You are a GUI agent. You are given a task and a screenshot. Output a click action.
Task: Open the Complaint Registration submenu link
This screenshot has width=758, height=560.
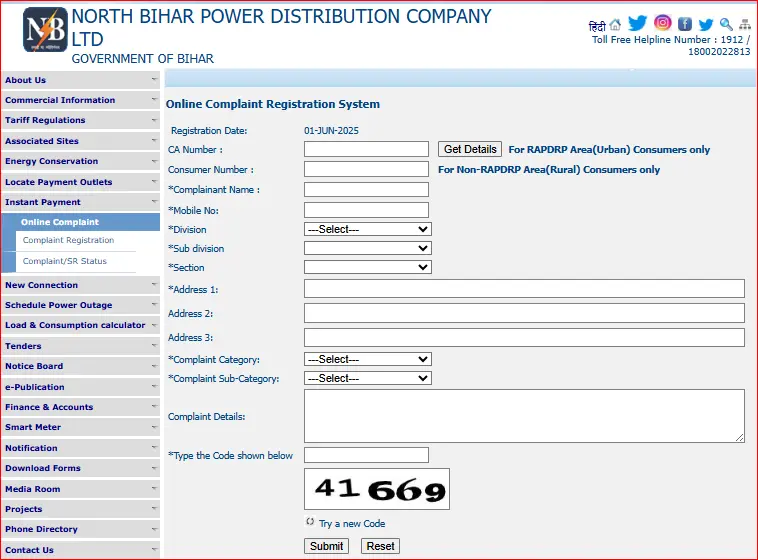coord(68,240)
